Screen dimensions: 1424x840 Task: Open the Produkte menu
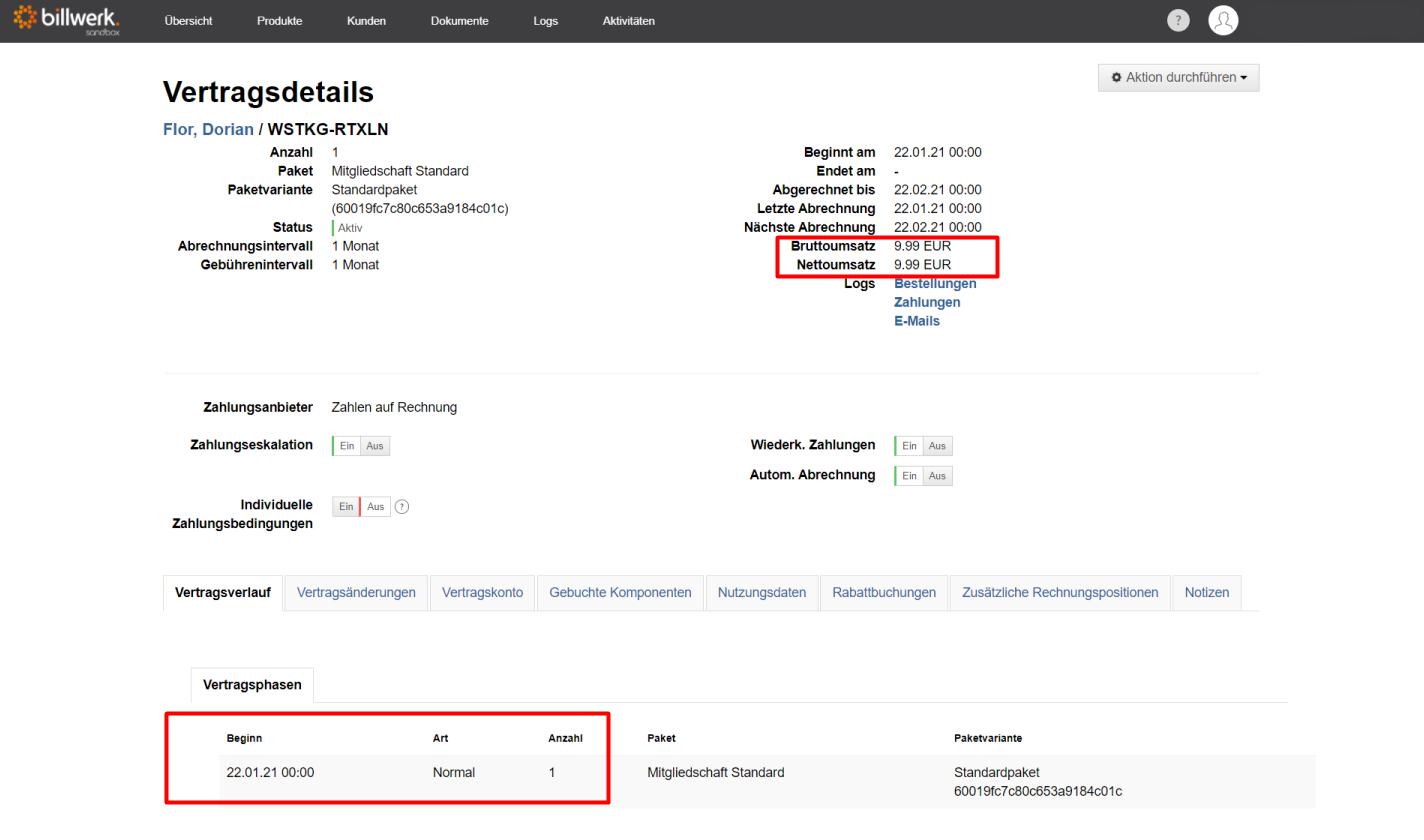click(279, 21)
